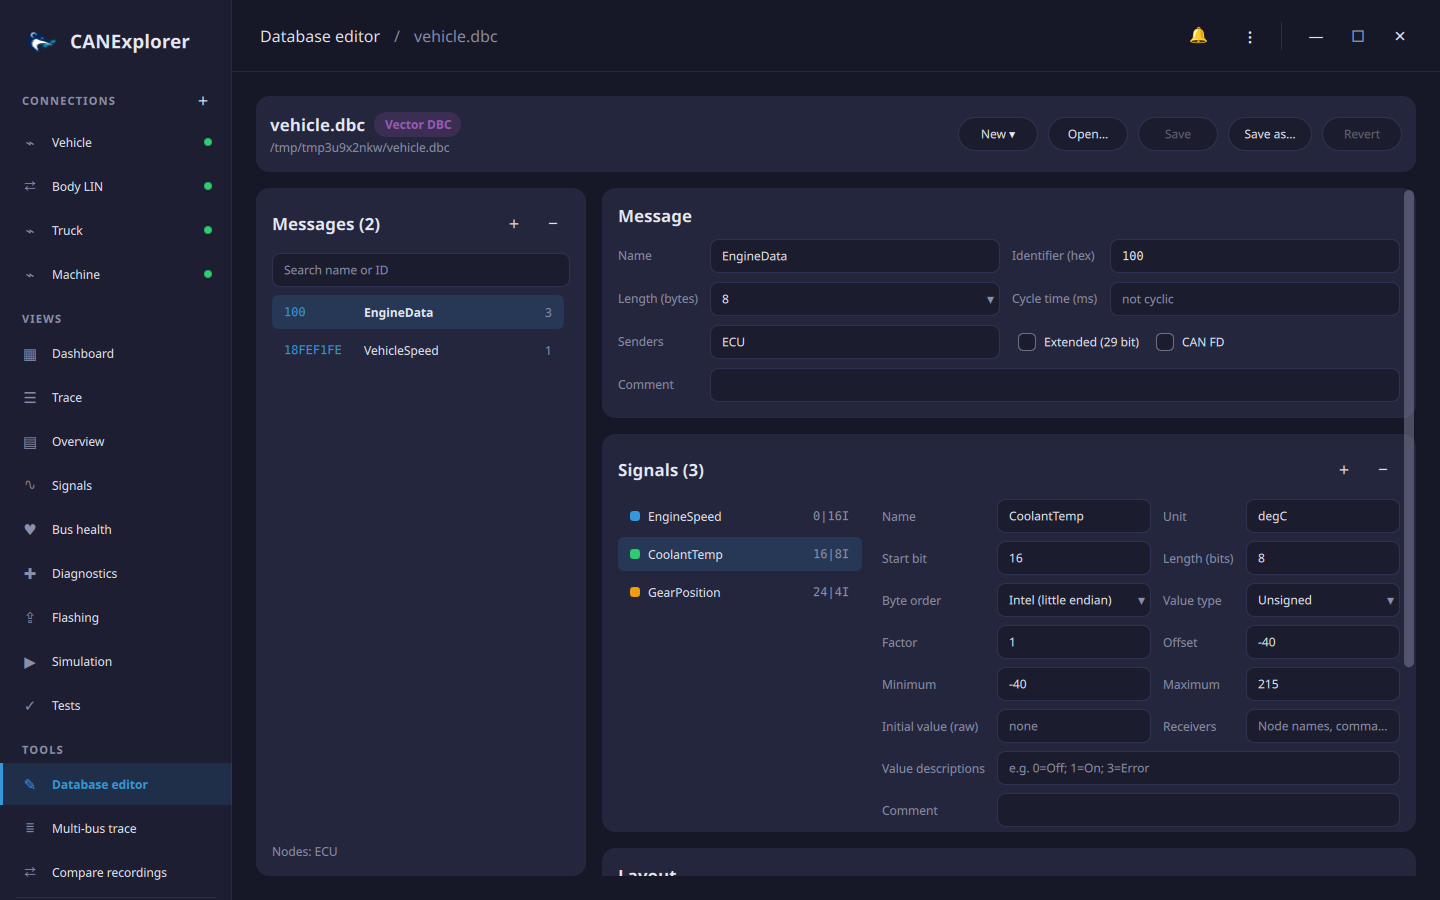Image resolution: width=1440 pixels, height=900 pixels.
Task: Add a new connection with plus icon
Action: coord(203,101)
